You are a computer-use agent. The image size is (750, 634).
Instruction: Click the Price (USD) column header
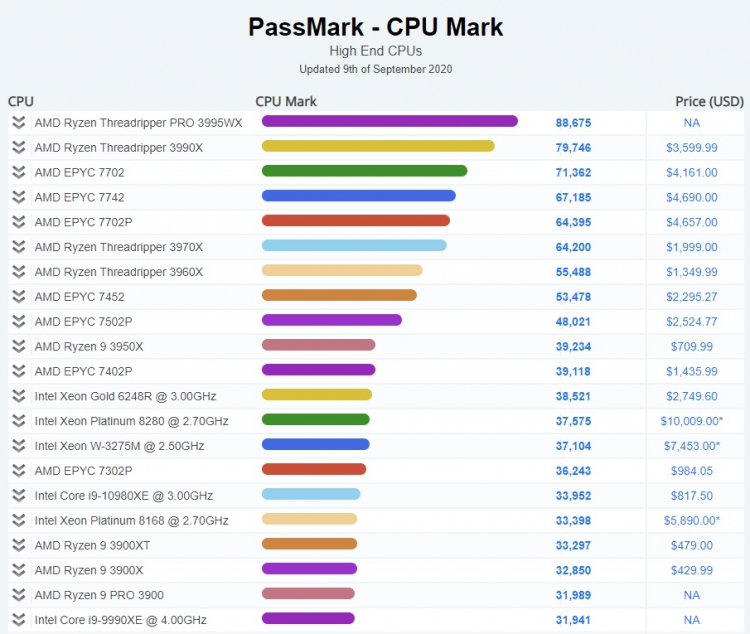[x=709, y=101]
